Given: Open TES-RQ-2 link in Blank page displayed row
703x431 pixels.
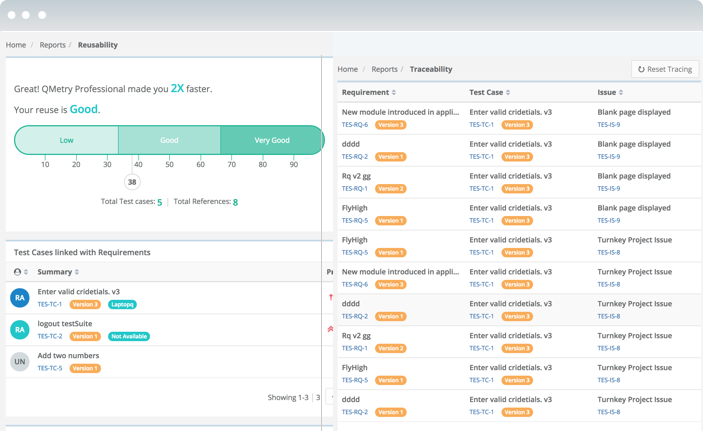Looking at the screenshot, I should (x=355, y=157).
